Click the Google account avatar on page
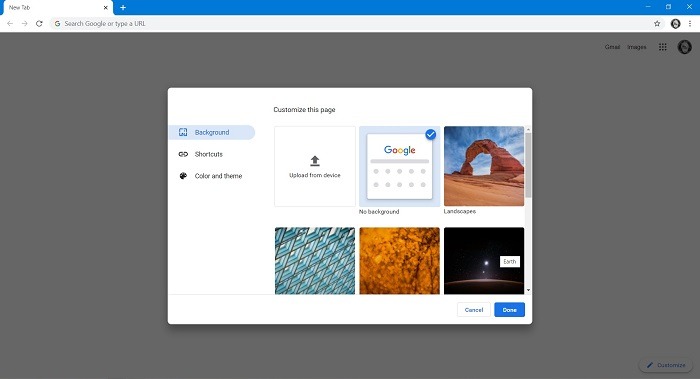 click(684, 47)
